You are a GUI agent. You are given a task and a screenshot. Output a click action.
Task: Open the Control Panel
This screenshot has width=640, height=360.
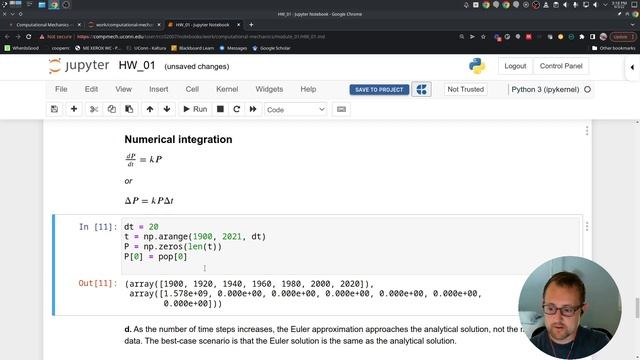[x=561, y=66]
